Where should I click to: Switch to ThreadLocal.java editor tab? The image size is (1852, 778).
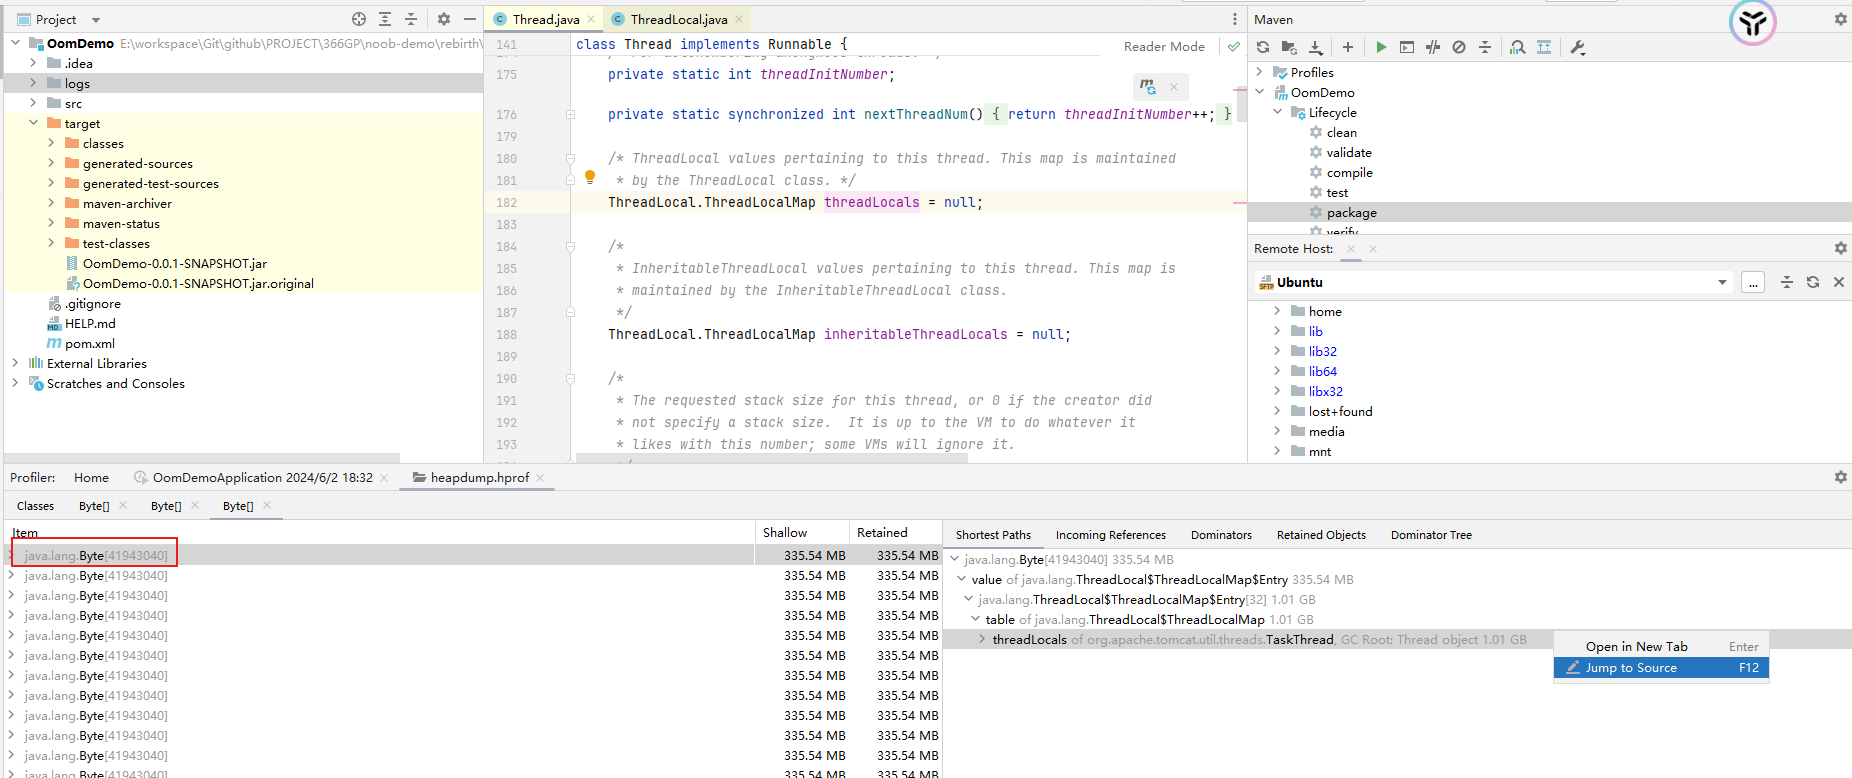(678, 19)
